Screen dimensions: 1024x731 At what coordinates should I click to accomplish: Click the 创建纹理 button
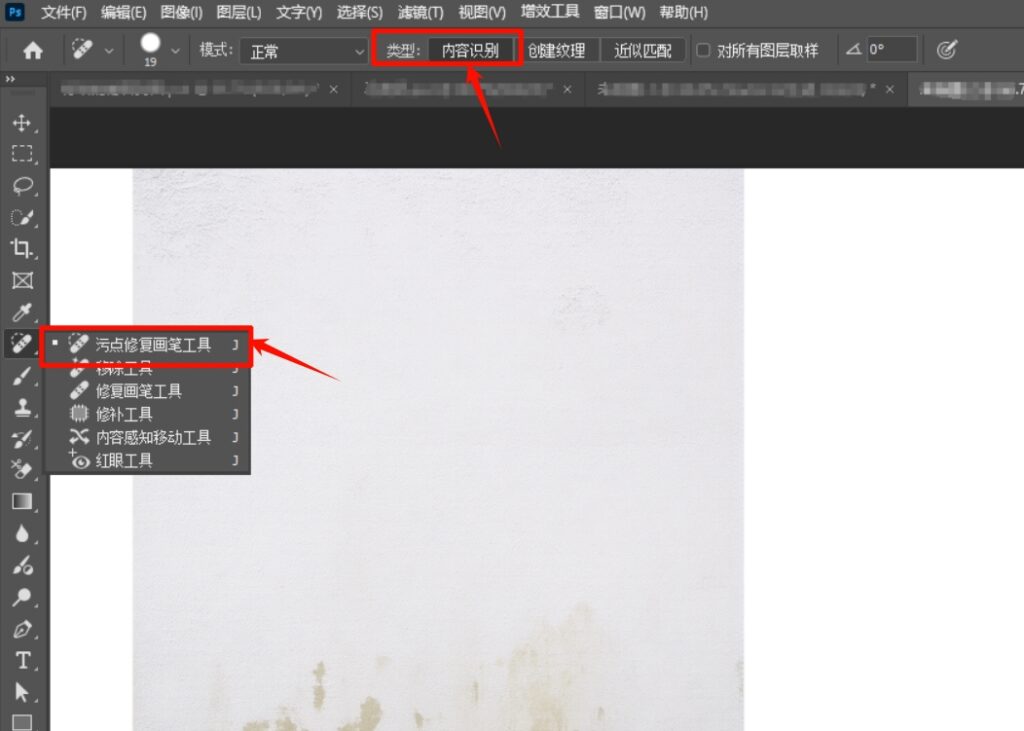557,48
